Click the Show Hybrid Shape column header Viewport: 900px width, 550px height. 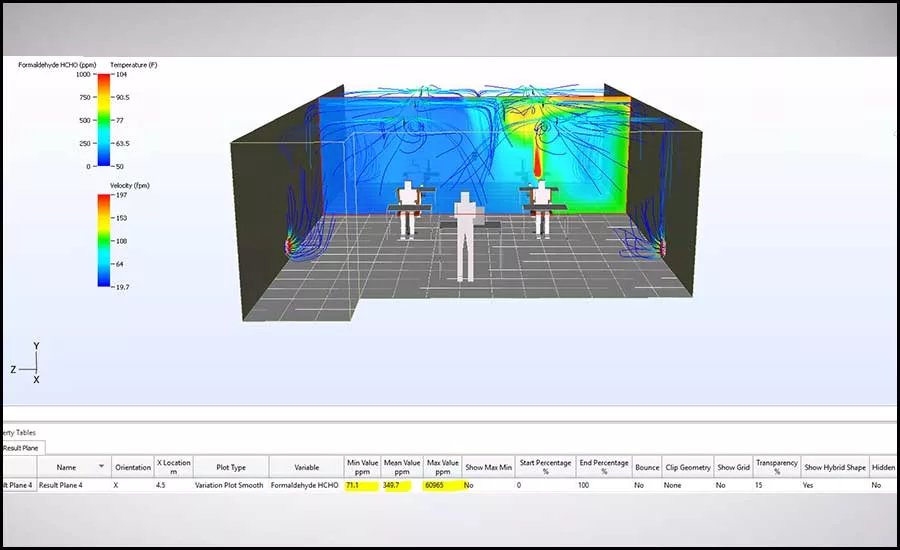(835, 467)
